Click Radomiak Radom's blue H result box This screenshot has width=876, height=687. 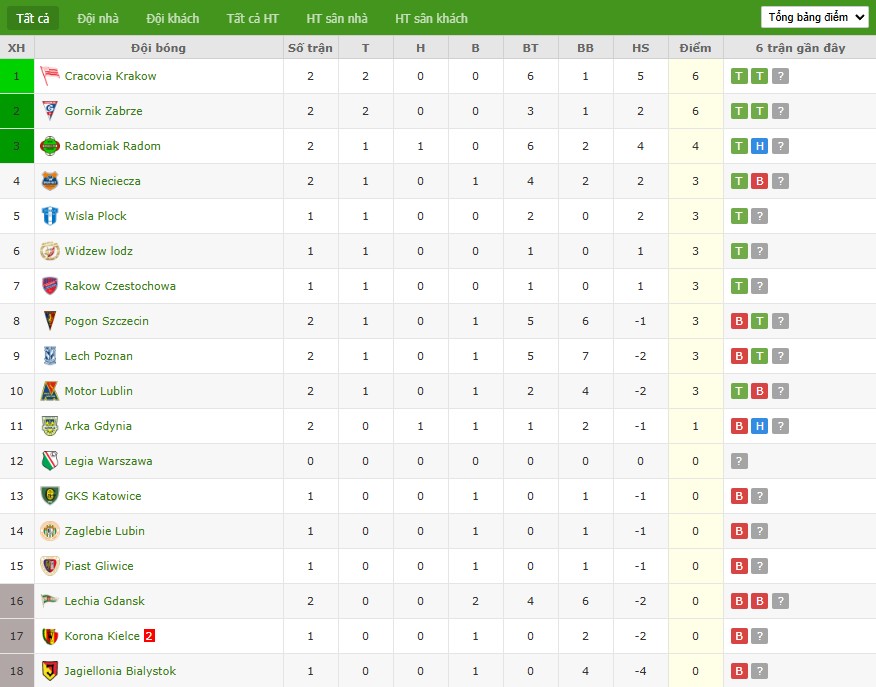[759, 146]
